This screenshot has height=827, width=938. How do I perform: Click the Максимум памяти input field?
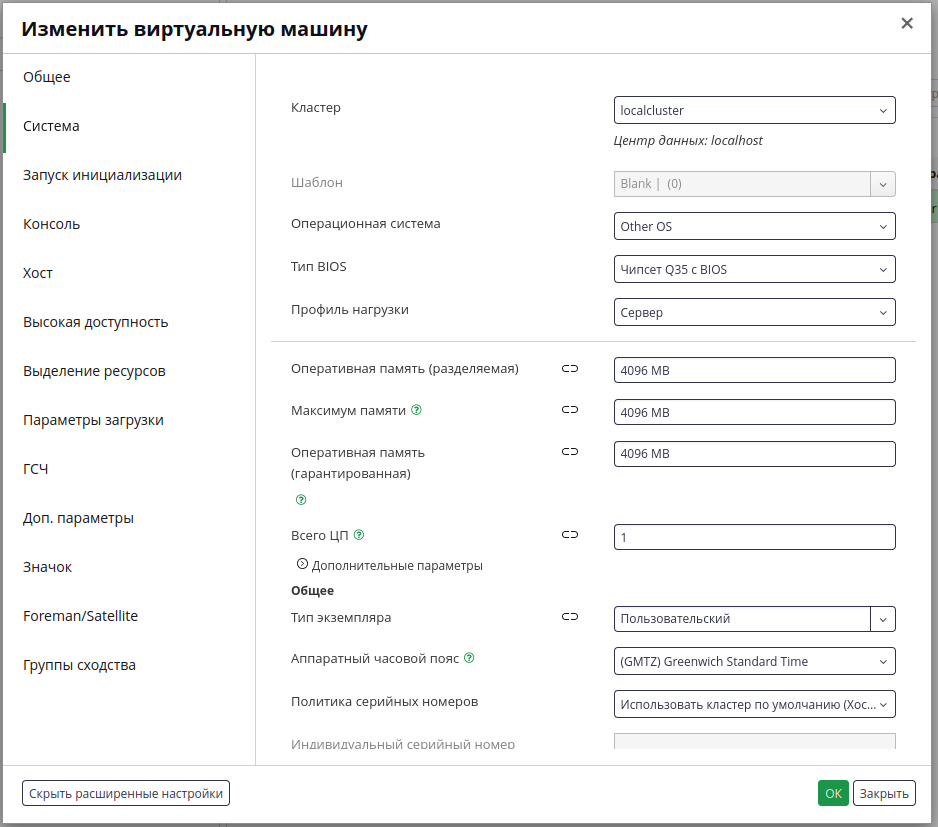pyautogui.click(x=754, y=412)
